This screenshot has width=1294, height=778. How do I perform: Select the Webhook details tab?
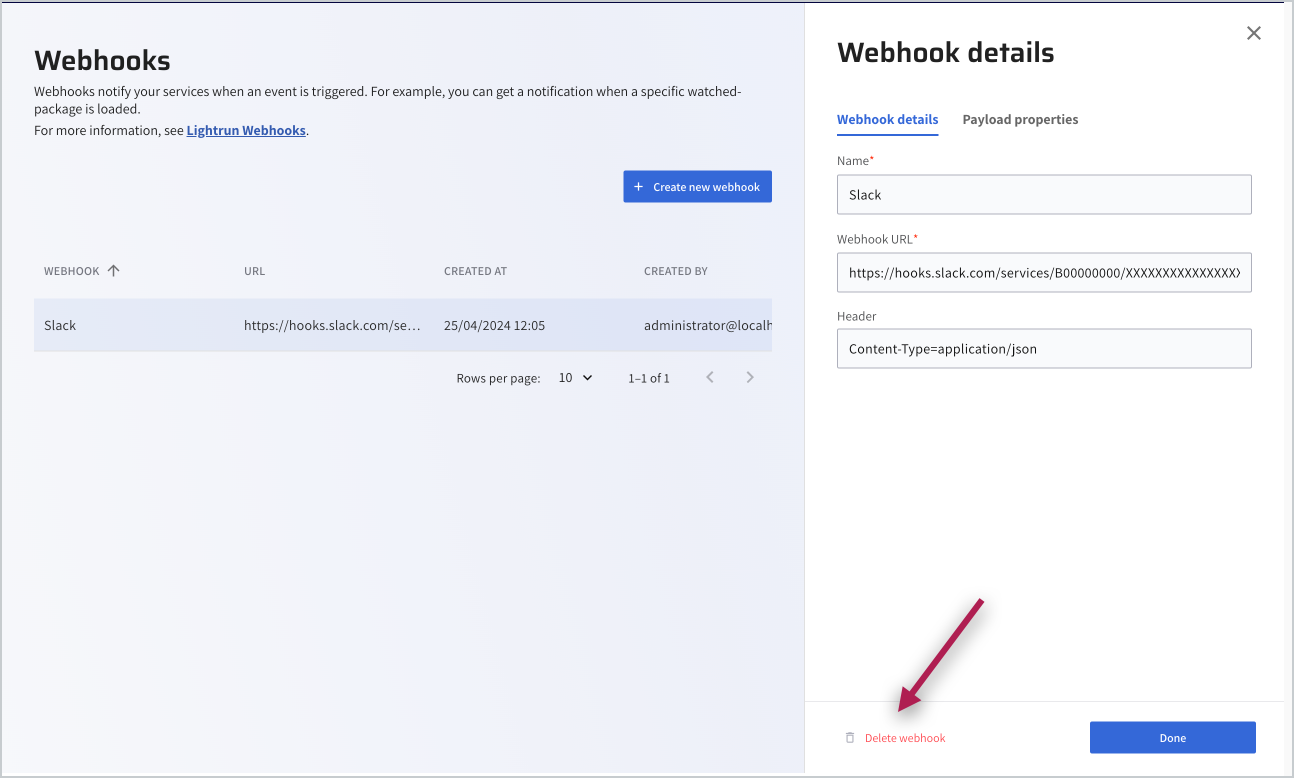pos(887,120)
